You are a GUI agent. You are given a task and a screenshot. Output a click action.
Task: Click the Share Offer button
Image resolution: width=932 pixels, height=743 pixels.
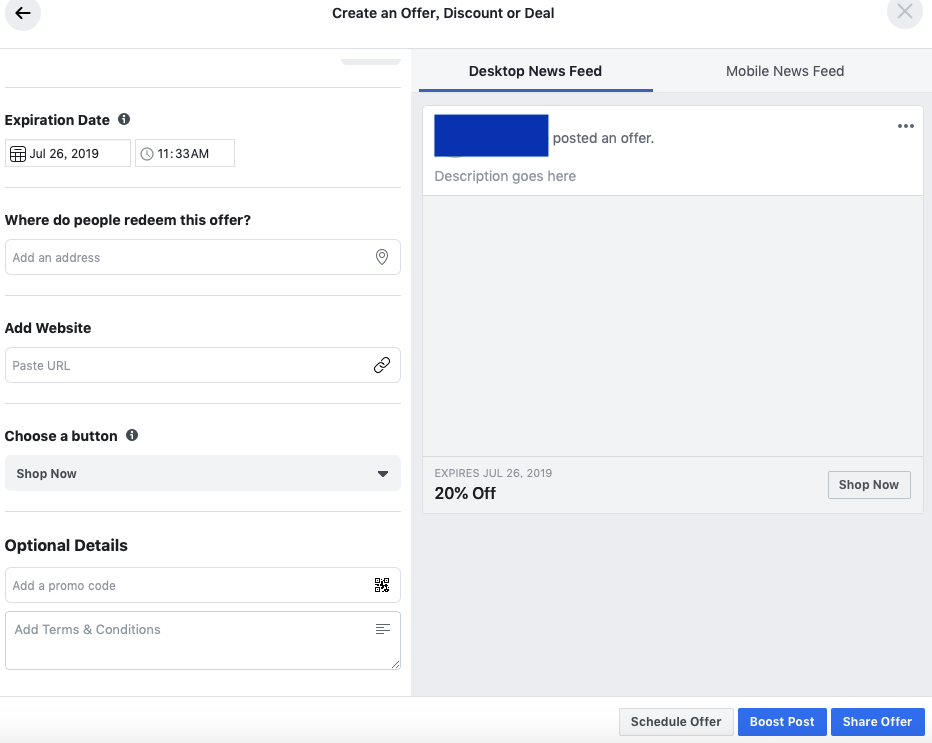pos(877,722)
